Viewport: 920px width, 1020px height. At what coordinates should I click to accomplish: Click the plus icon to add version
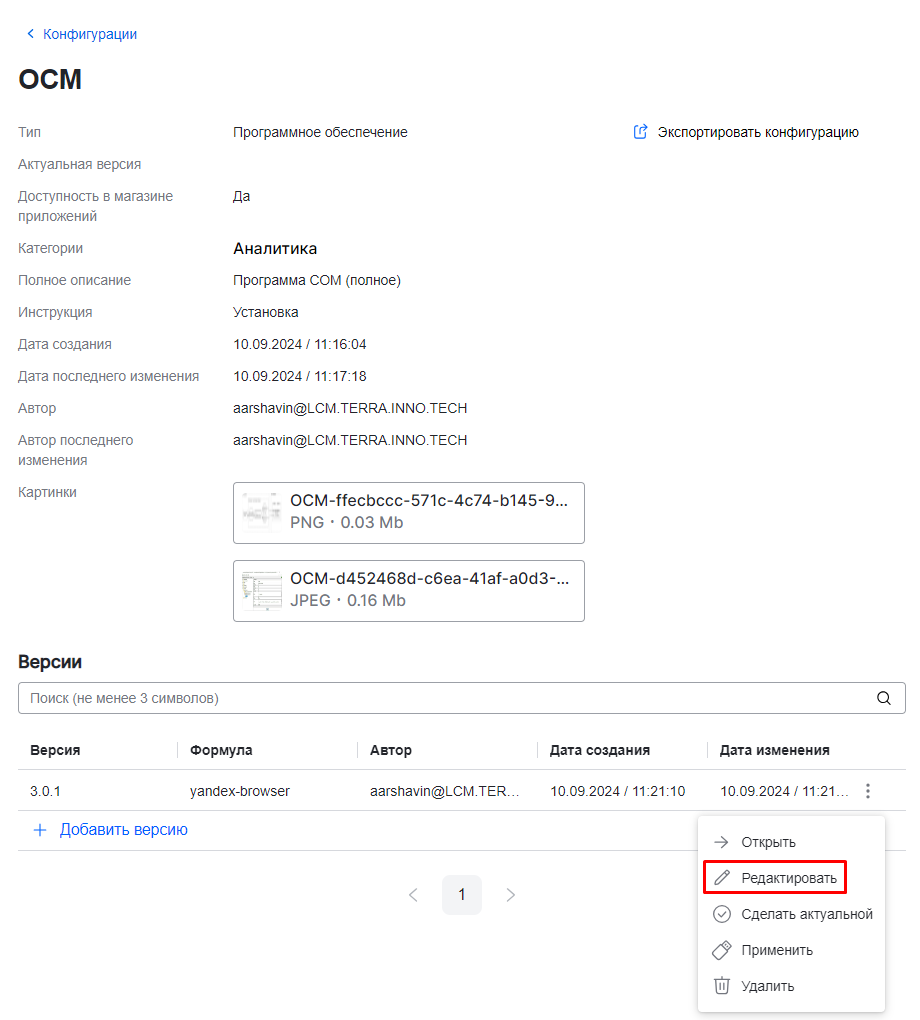pyautogui.click(x=40, y=830)
